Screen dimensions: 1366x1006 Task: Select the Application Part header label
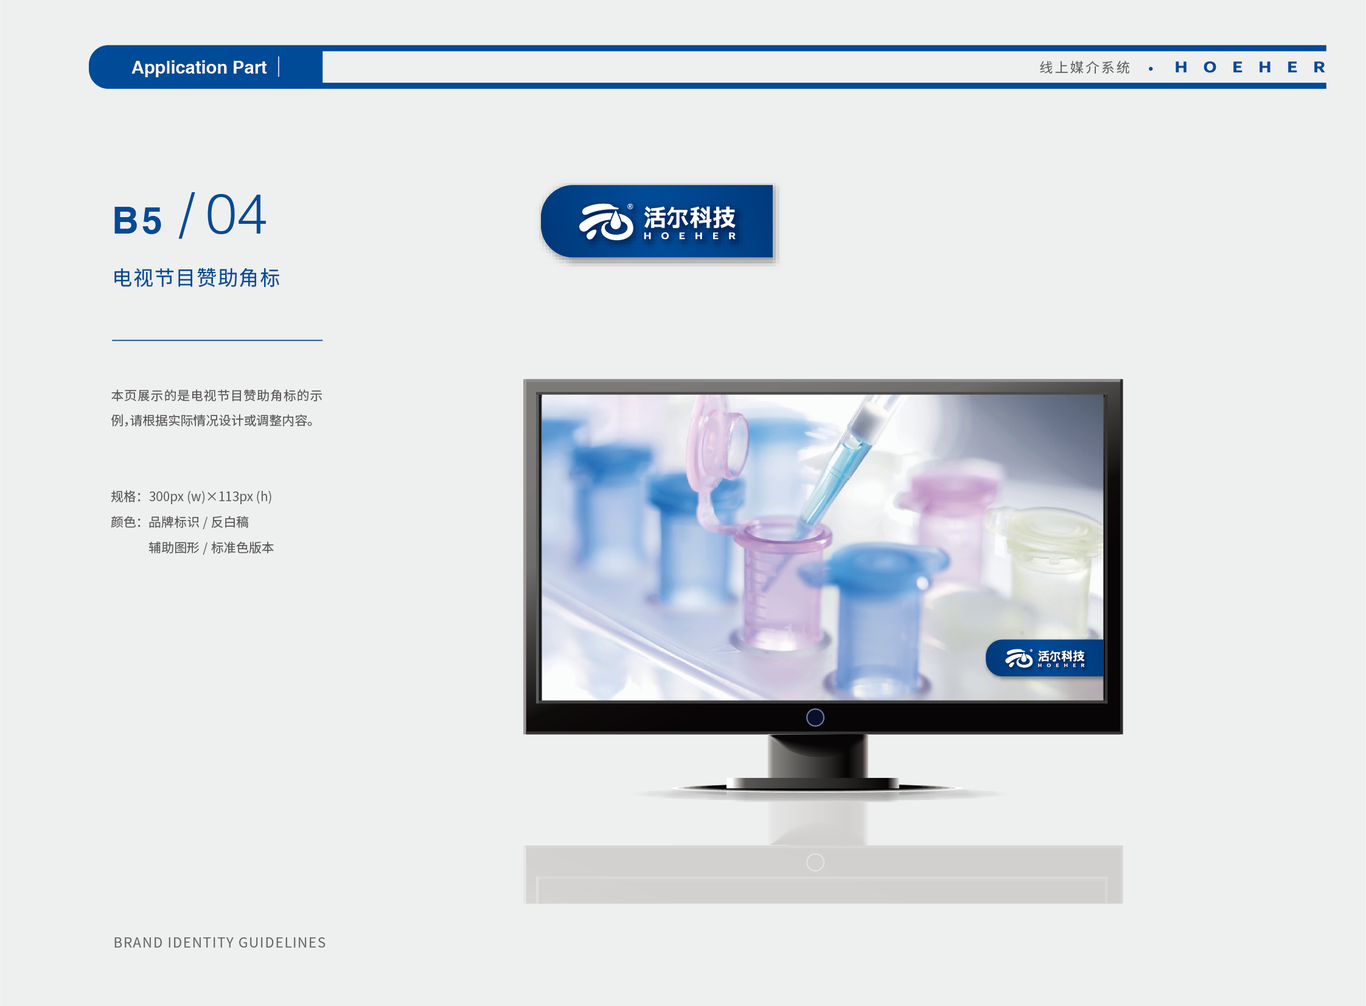tap(199, 67)
